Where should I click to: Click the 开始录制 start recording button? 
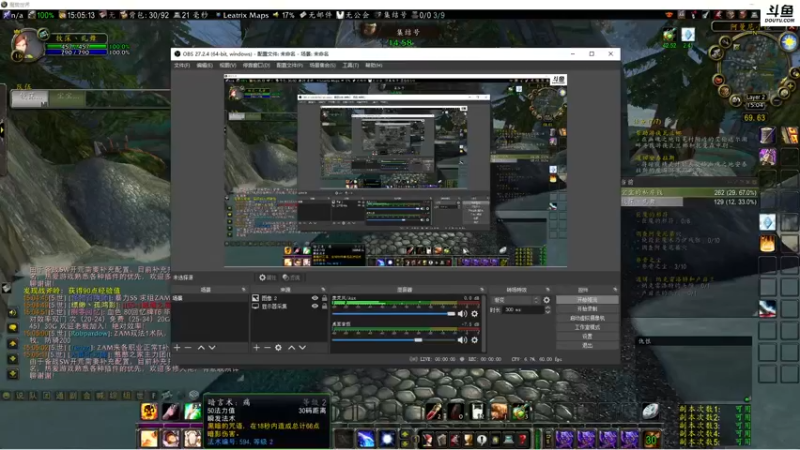click(x=587, y=309)
